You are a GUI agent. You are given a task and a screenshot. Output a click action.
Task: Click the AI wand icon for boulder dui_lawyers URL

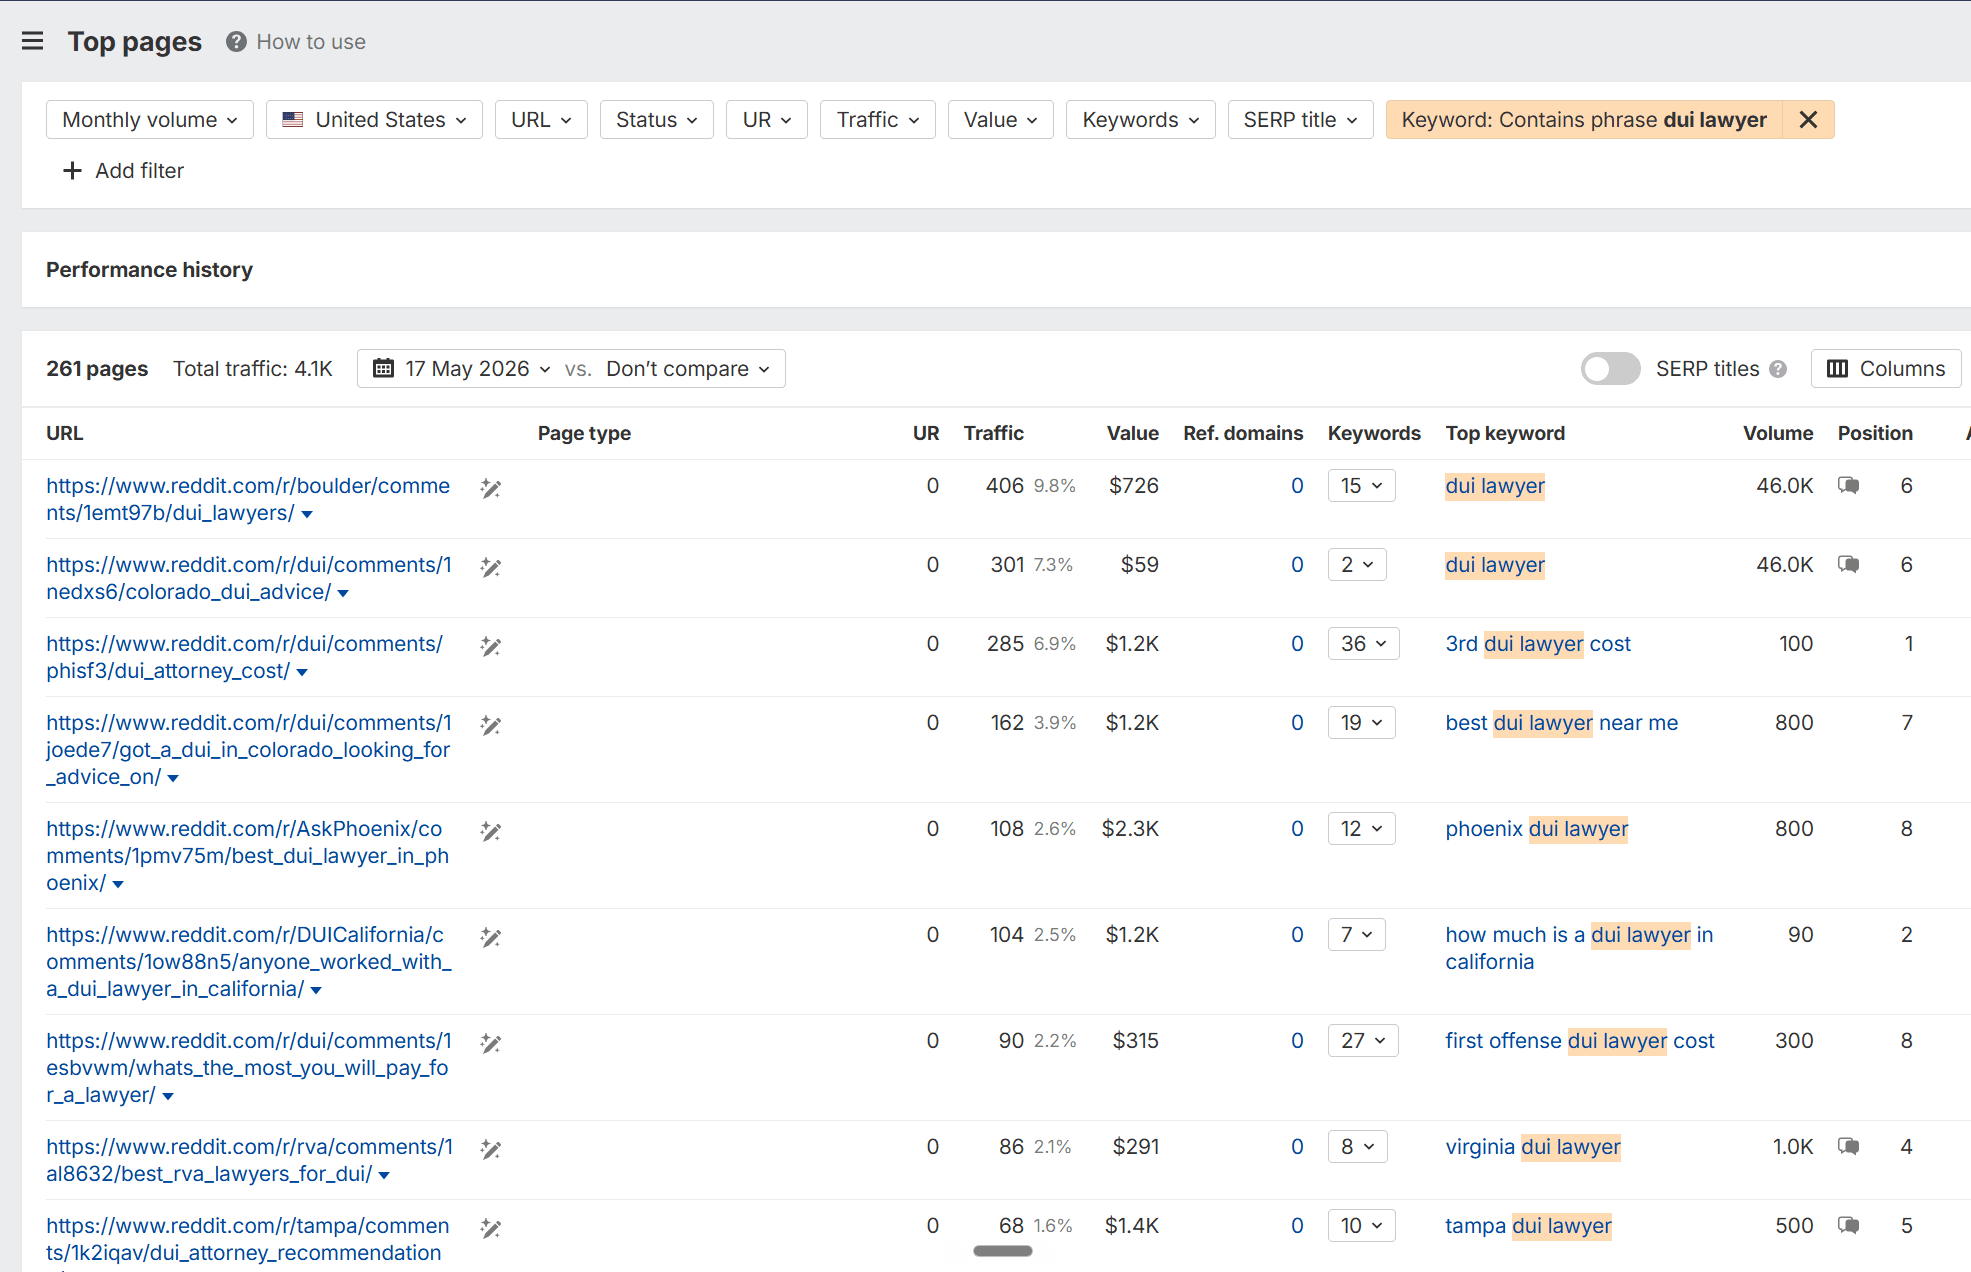click(x=490, y=488)
